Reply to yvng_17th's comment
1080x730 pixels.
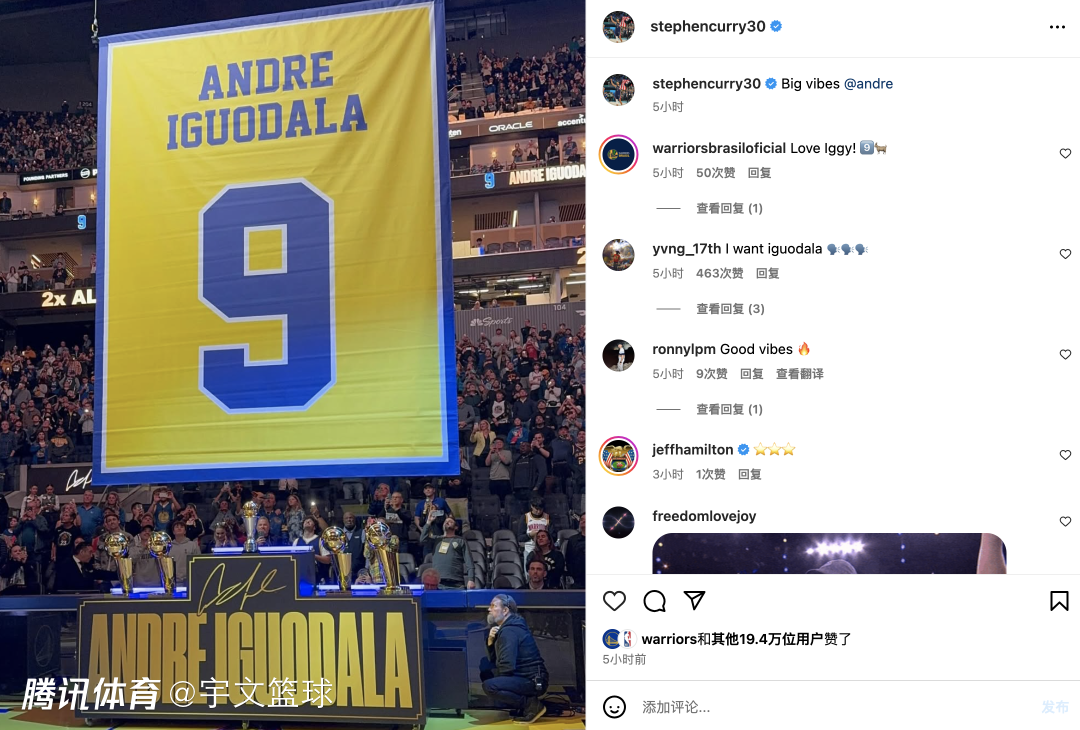[x=767, y=273]
